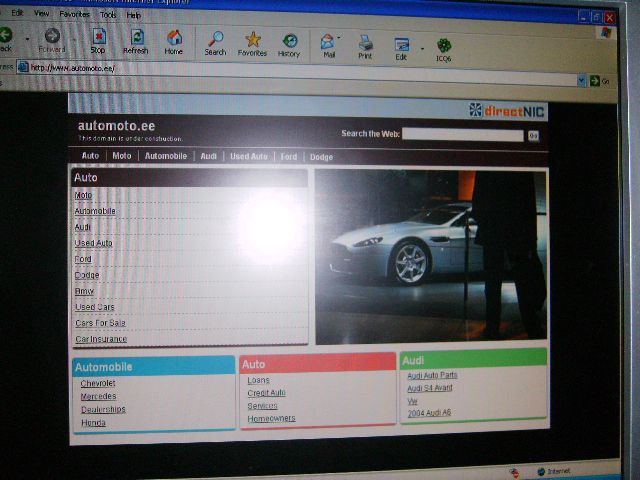The width and height of the screenshot is (640, 480).
Task: Follow the Audi S4 Avant link
Action: coord(429,388)
